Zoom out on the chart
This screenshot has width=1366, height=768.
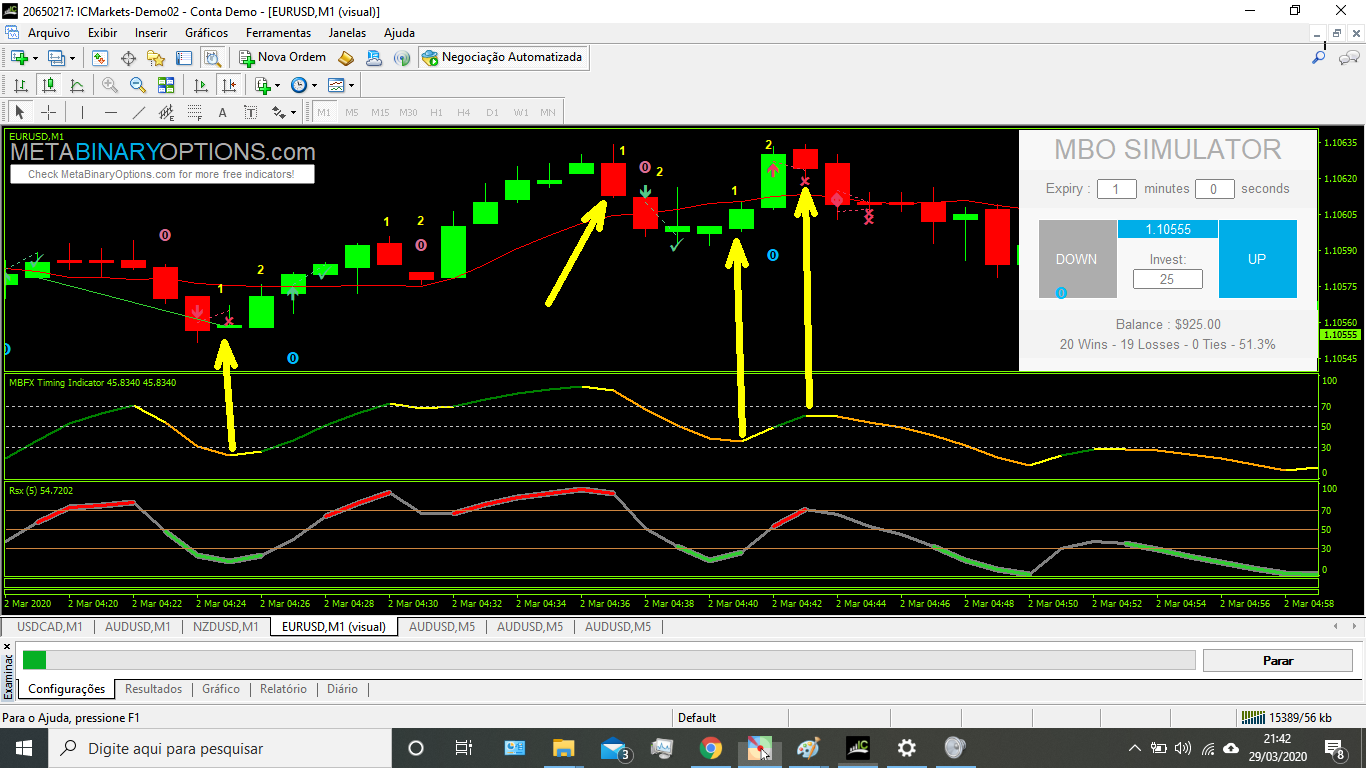(x=138, y=85)
